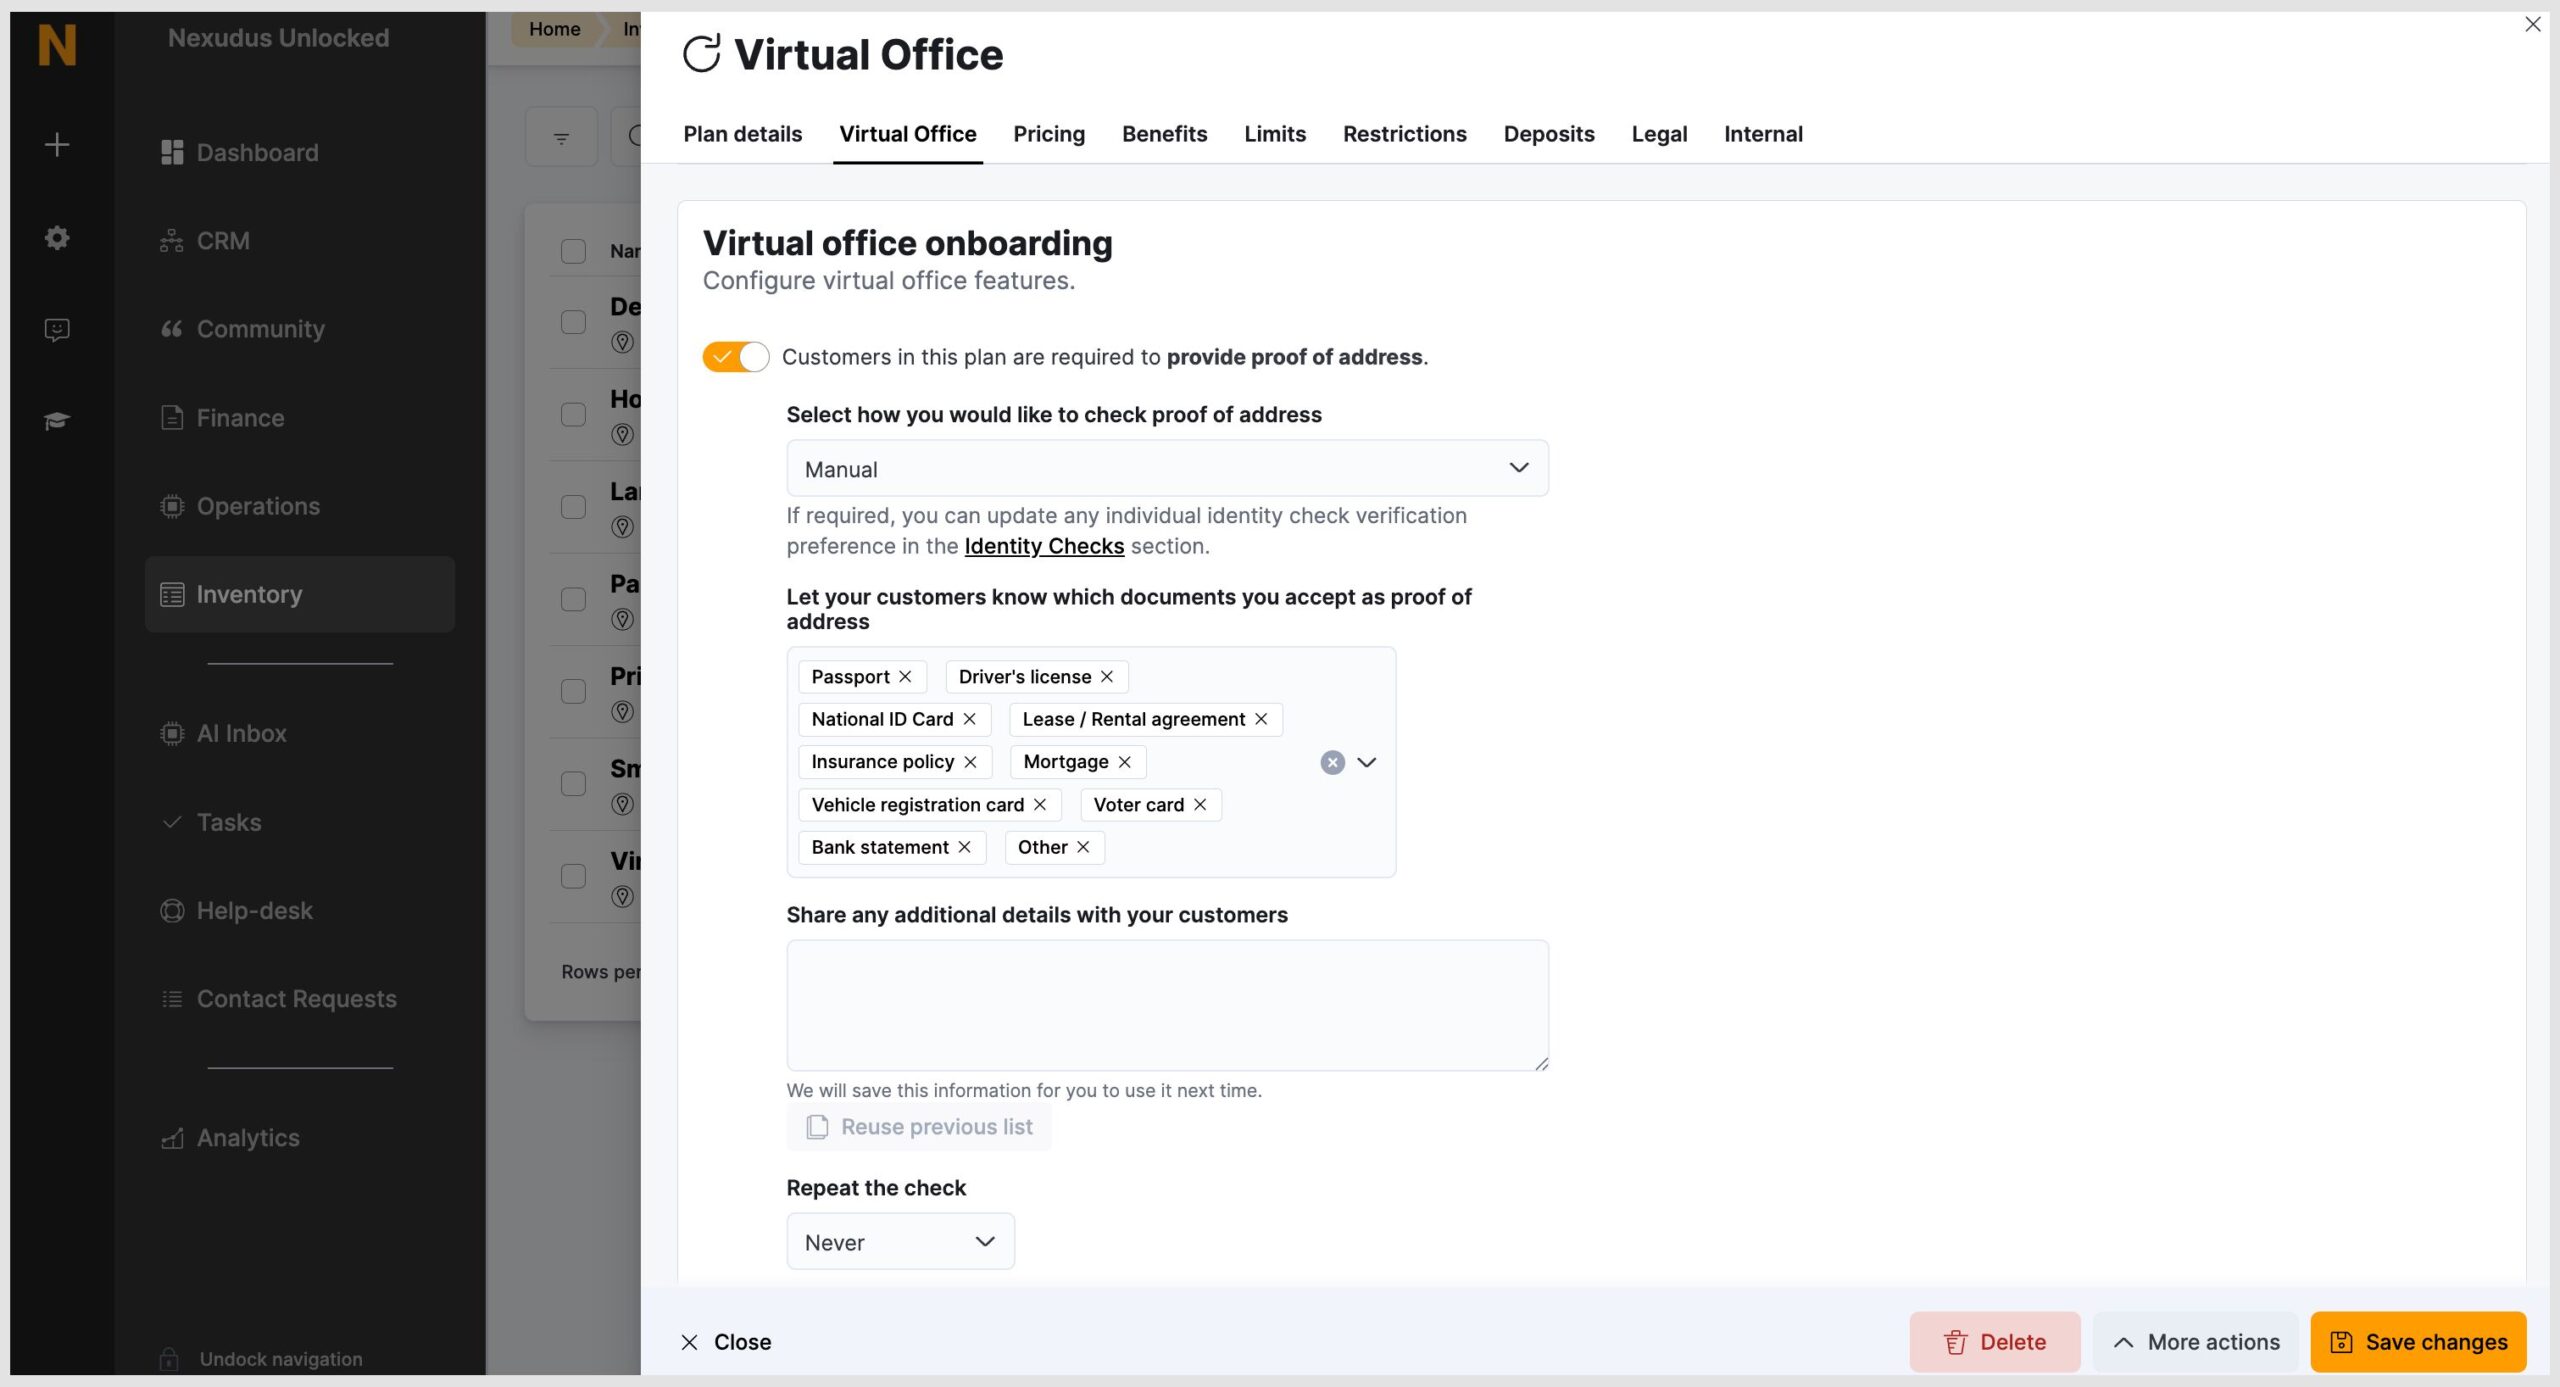The image size is (2560, 1387).
Task: Tick the checkbox on the Ho row
Action: [x=573, y=414]
